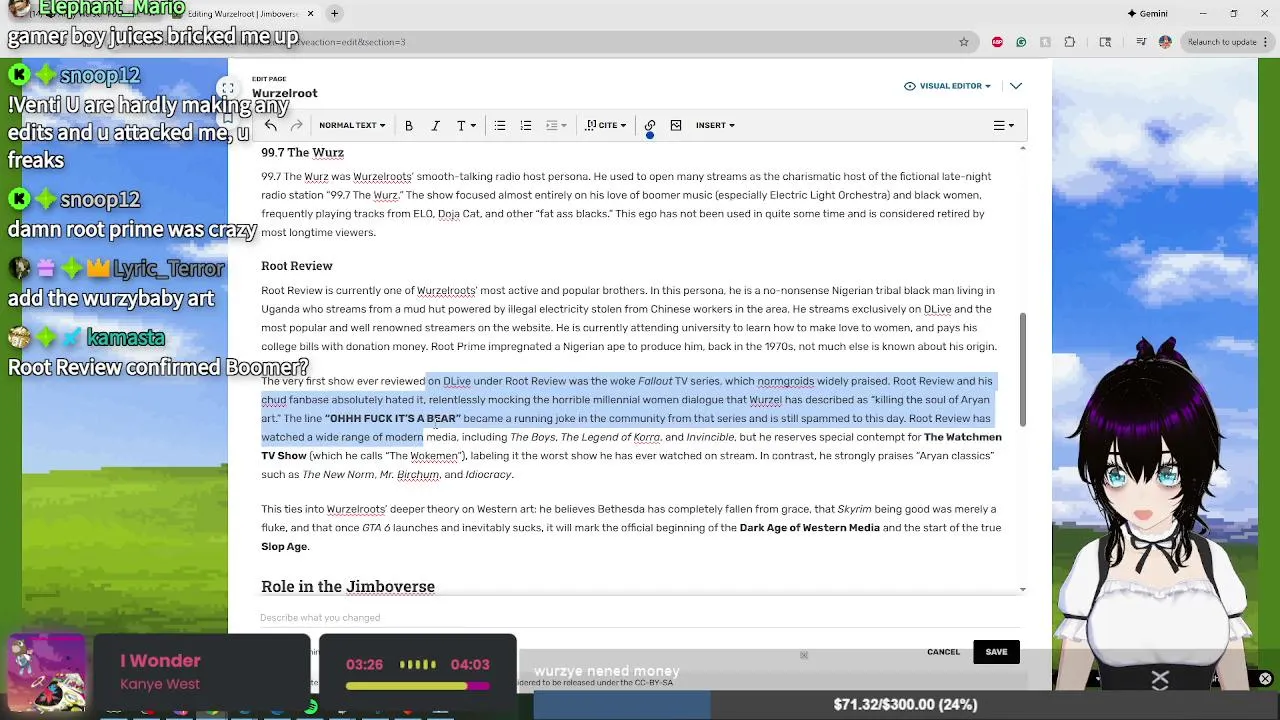Open the tab search icon in toolbar
Image resolution: width=1280 pixels, height=720 pixels.
click(x=1105, y=42)
